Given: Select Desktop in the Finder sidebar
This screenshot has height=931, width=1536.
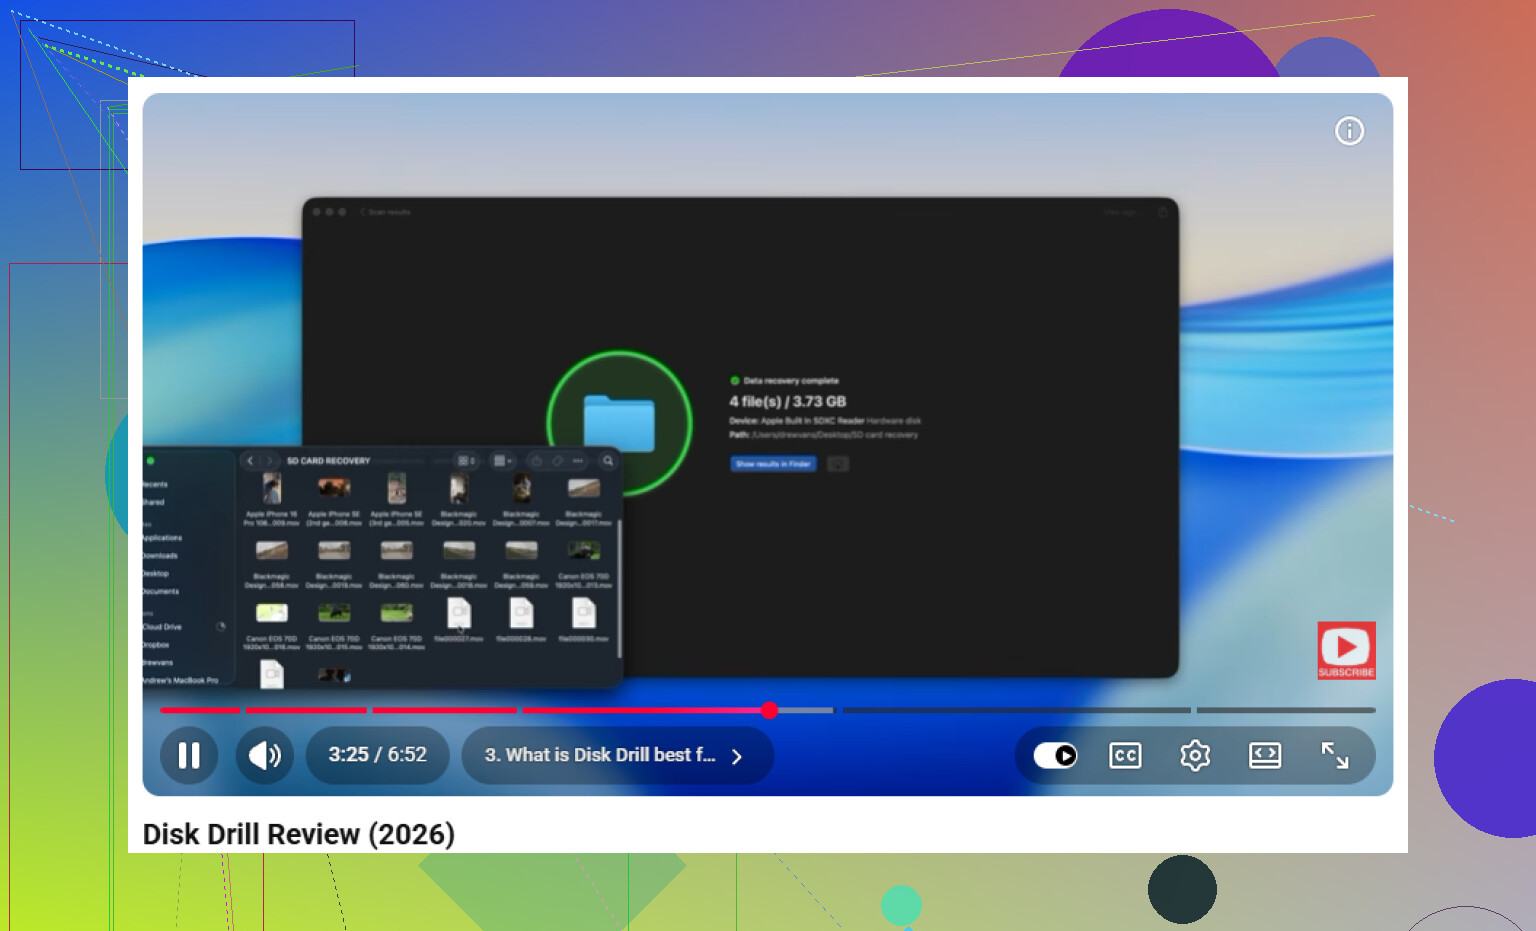Looking at the screenshot, I should click(156, 574).
